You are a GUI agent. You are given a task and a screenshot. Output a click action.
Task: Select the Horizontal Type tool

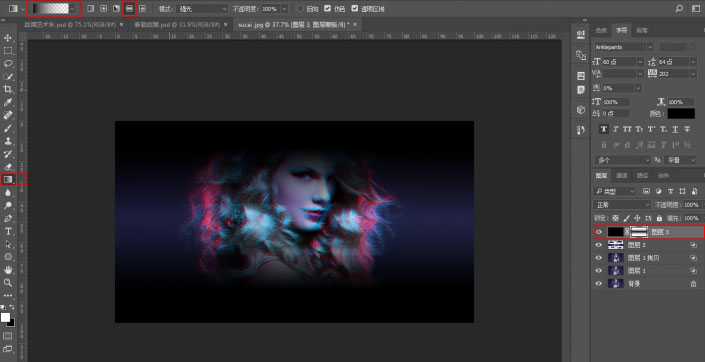(8, 231)
